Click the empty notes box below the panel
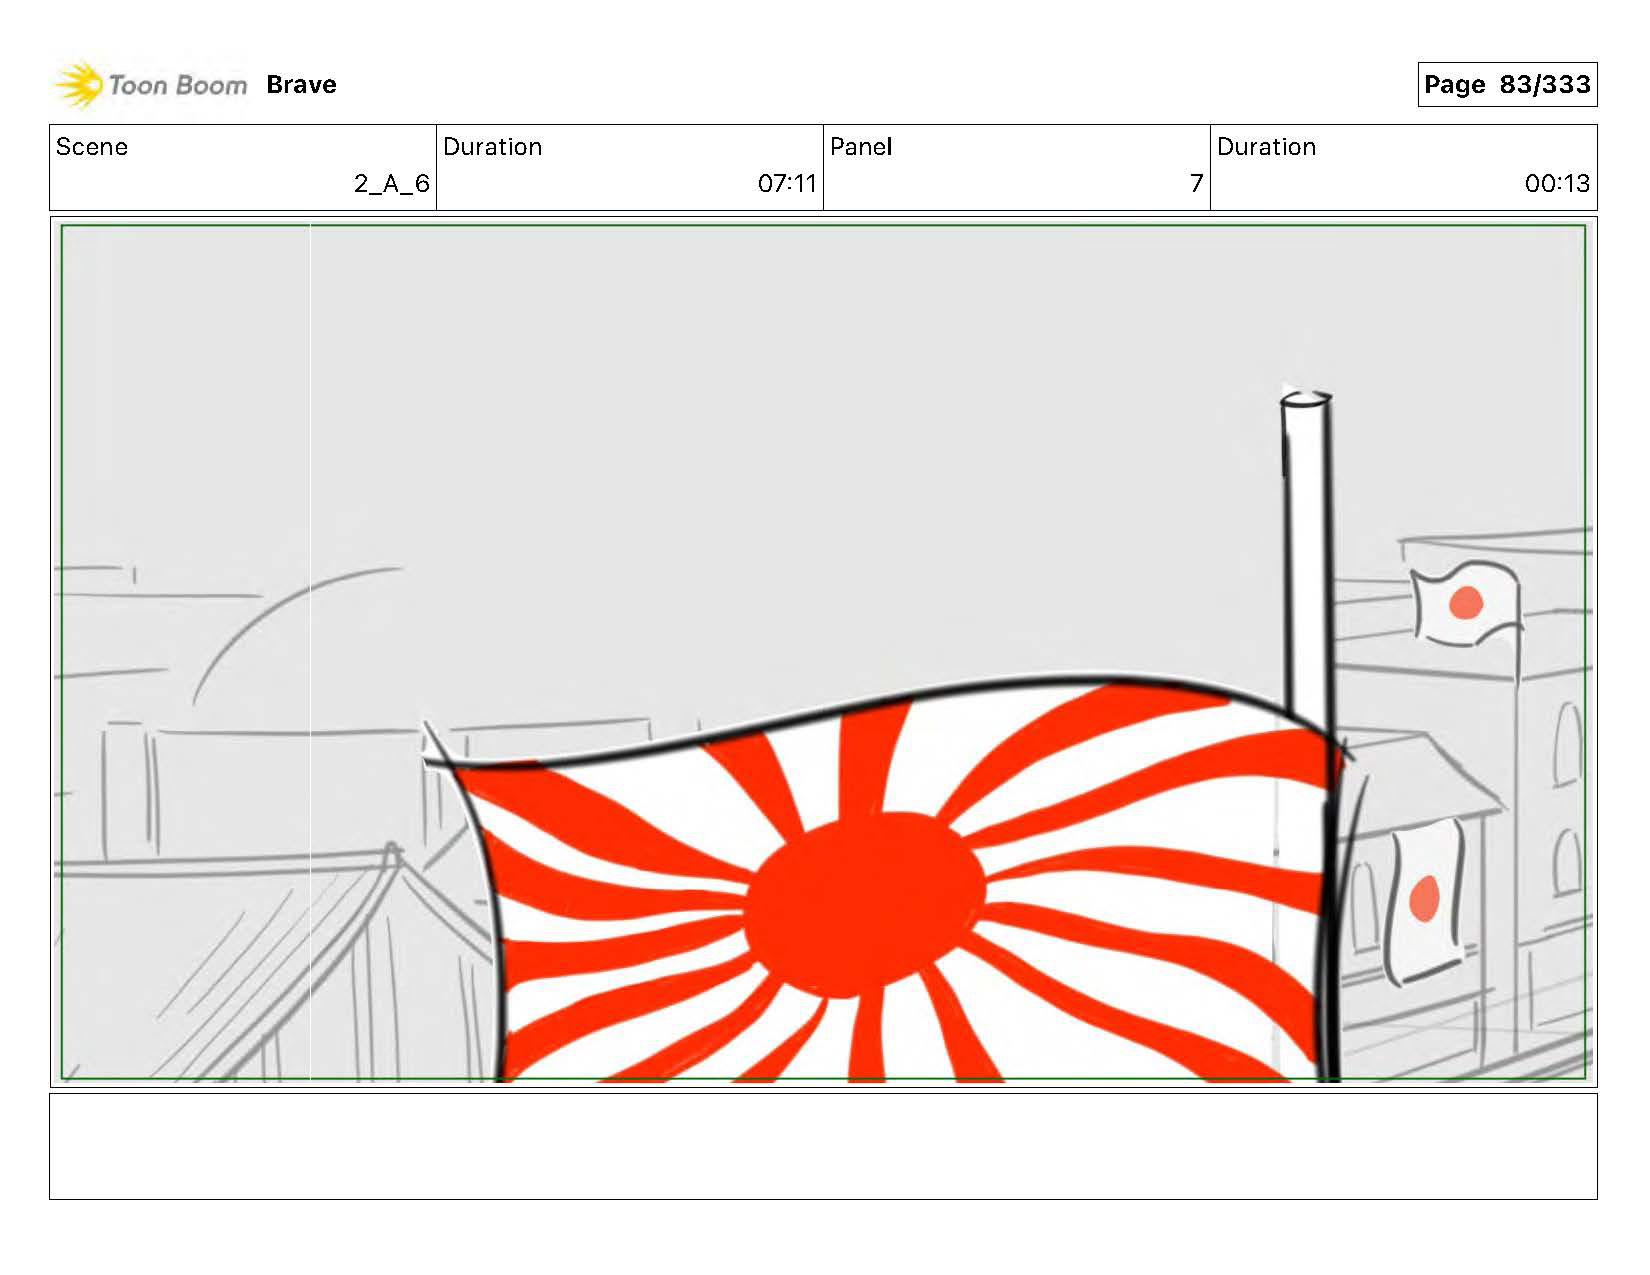The image size is (1650, 1275). [x=823, y=1146]
